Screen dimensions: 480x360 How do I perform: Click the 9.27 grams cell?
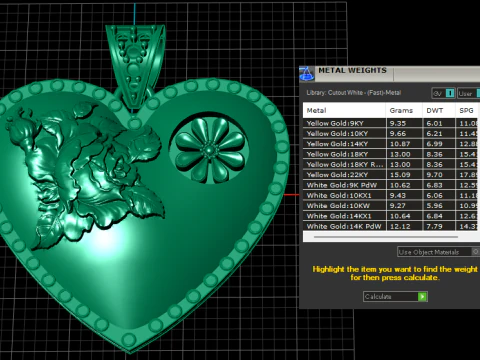tap(404, 206)
